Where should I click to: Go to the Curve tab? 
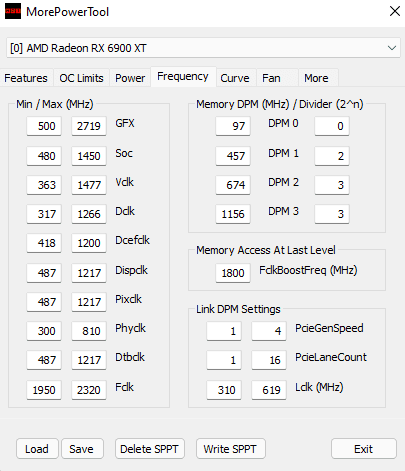point(235,78)
